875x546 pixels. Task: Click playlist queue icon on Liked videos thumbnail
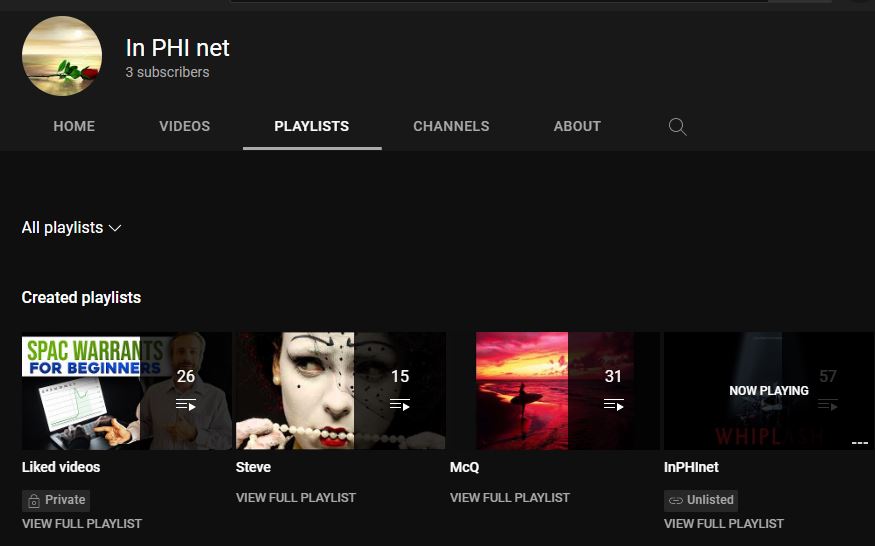[186, 405]
